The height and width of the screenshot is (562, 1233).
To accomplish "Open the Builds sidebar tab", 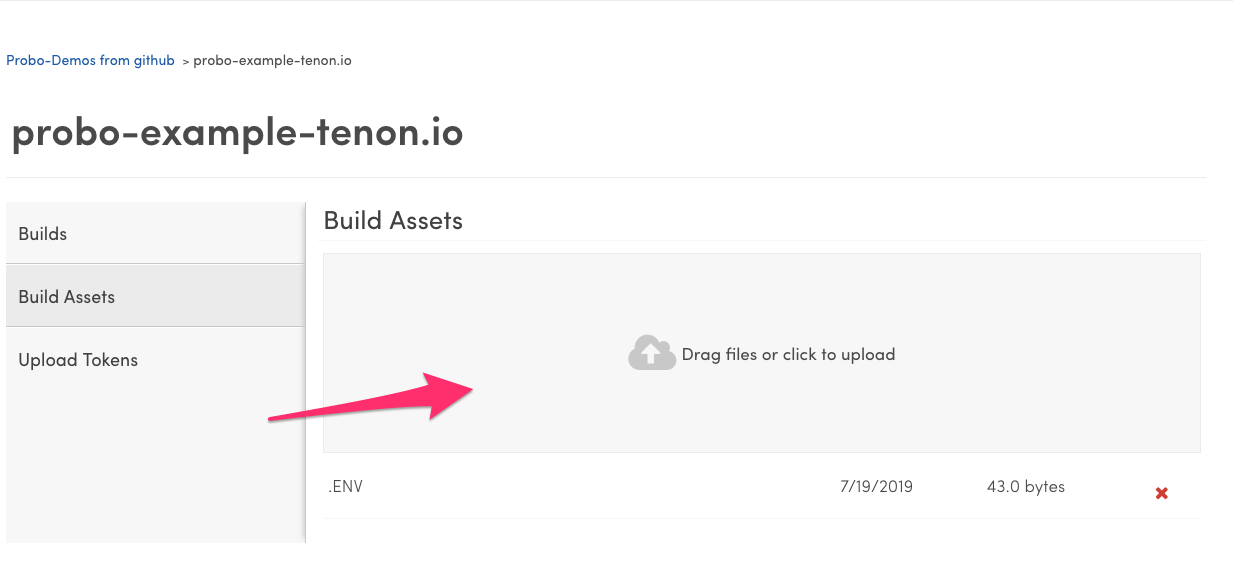I will coord(43,234).
